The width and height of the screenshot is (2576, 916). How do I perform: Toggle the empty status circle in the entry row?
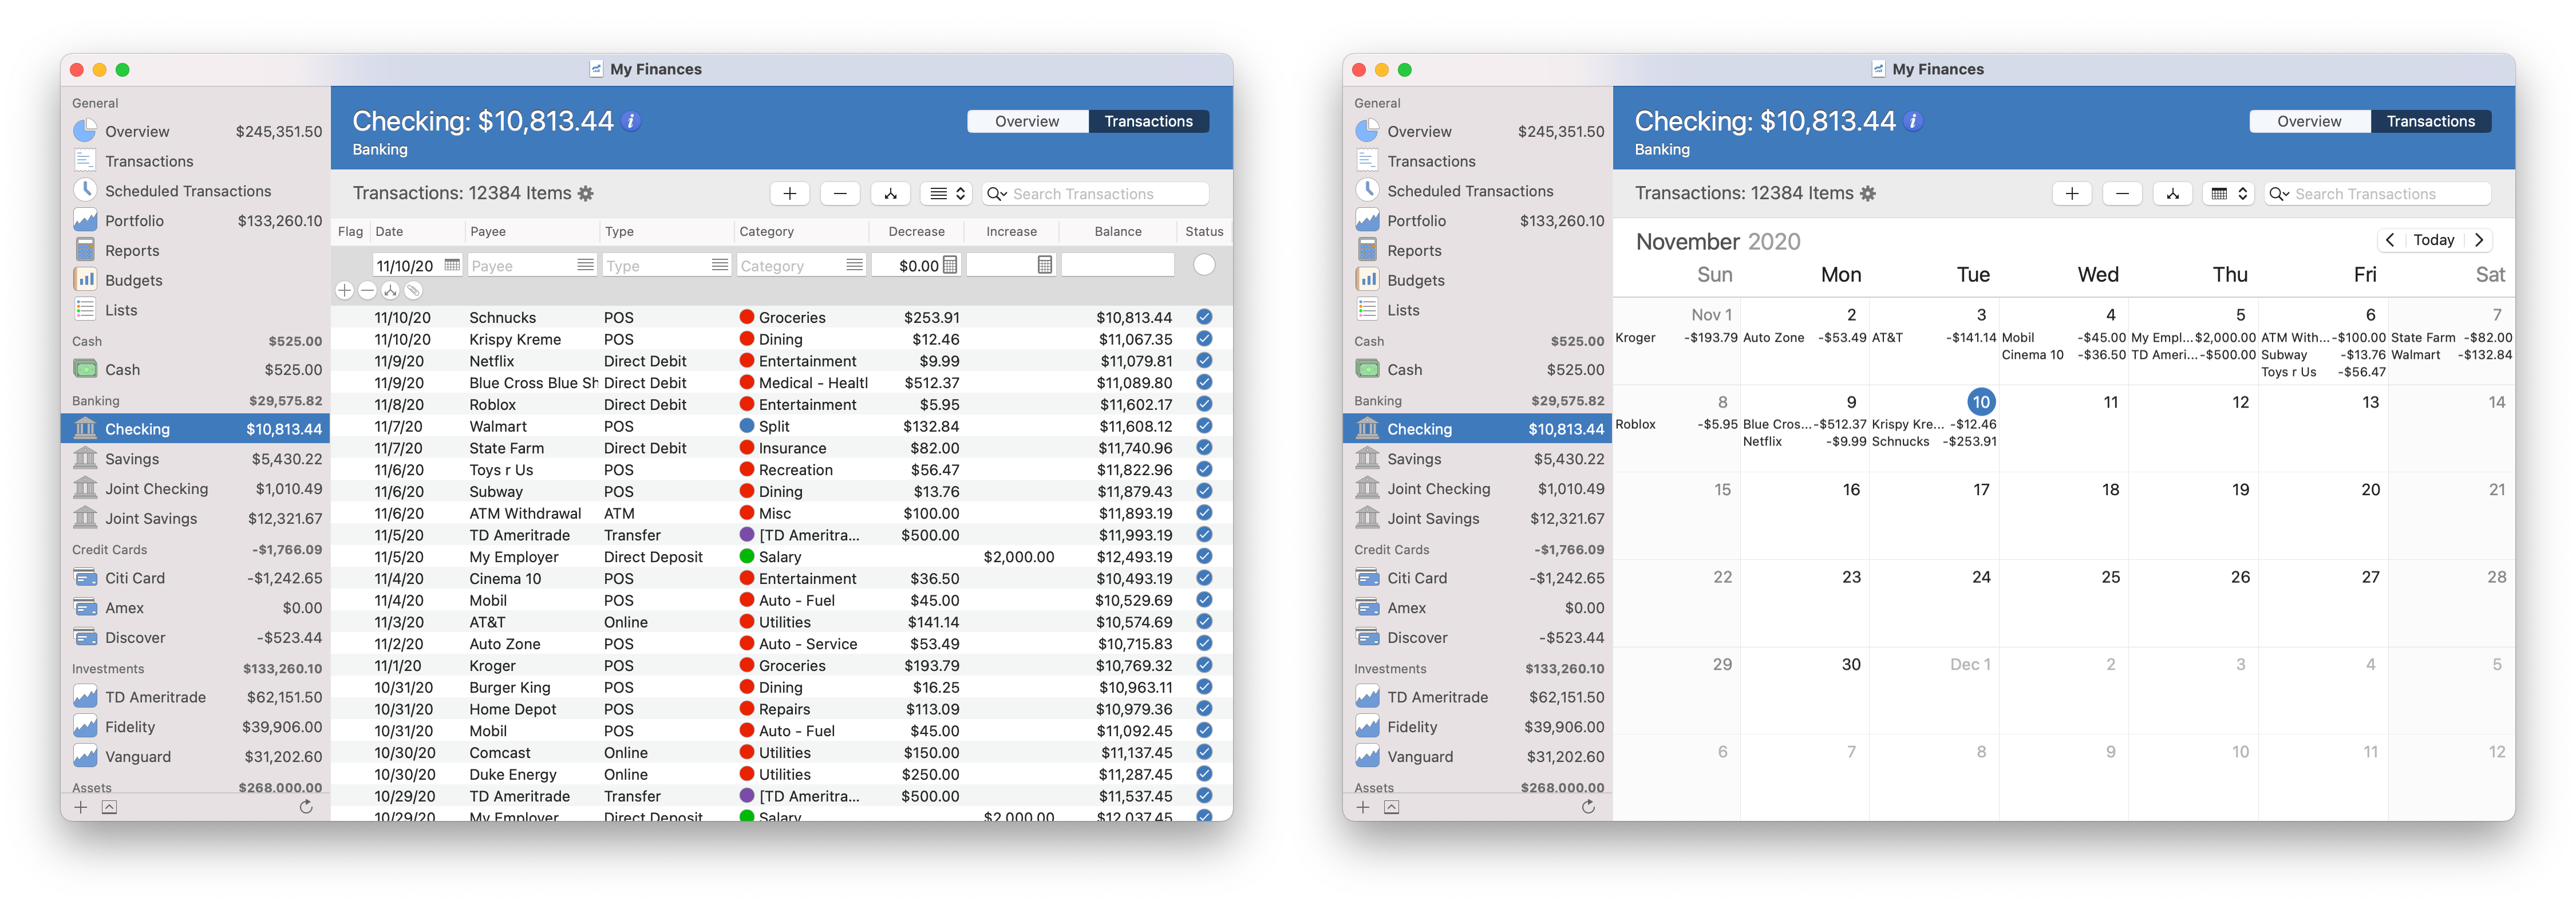pyautogui.click(x=1204, y=265)
